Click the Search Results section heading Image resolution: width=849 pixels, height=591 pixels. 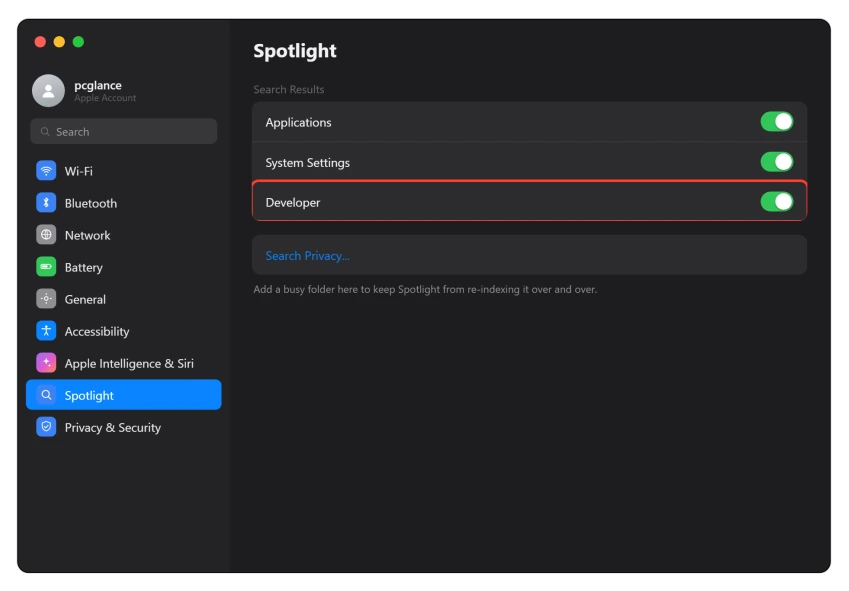(289, 89)
